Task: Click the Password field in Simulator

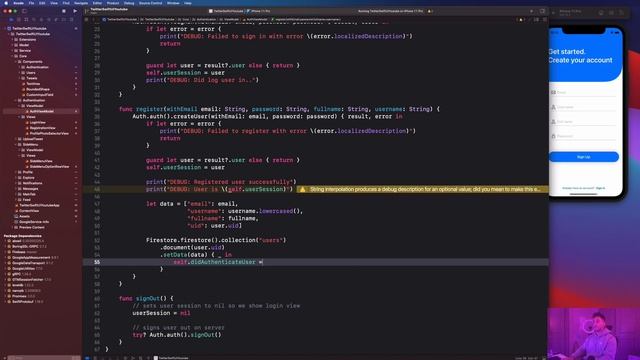Action: 584,136
